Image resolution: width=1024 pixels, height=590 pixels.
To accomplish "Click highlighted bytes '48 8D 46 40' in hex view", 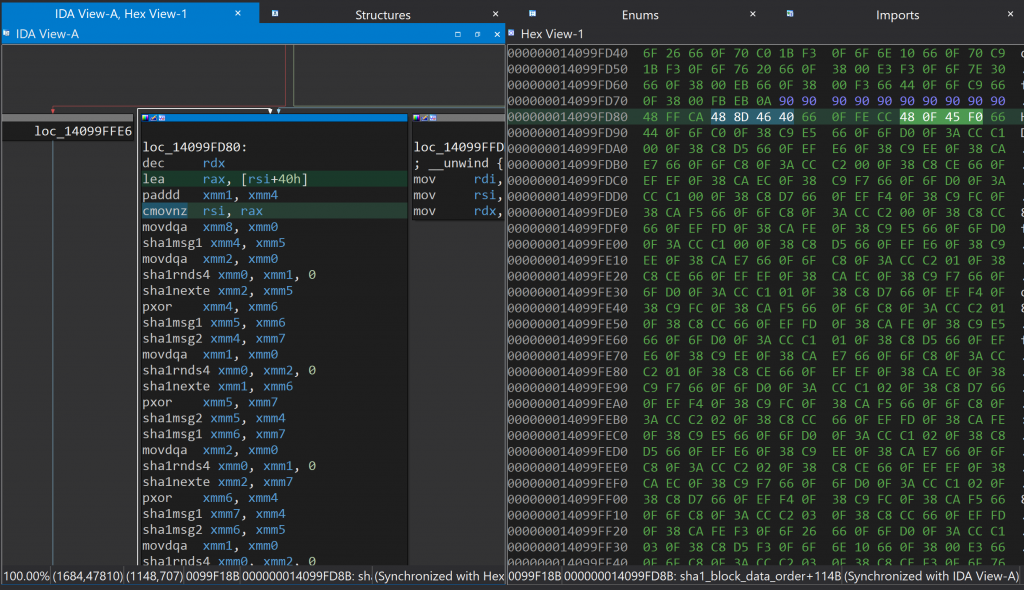I will (752, 117).
